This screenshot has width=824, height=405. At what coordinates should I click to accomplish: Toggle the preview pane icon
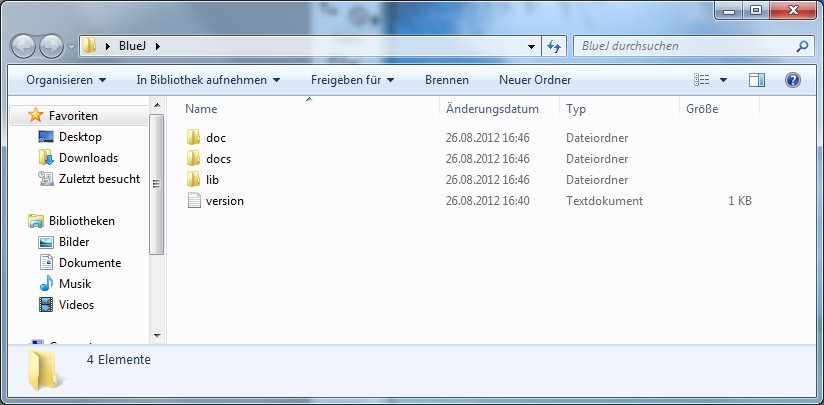tap(756, 80)
